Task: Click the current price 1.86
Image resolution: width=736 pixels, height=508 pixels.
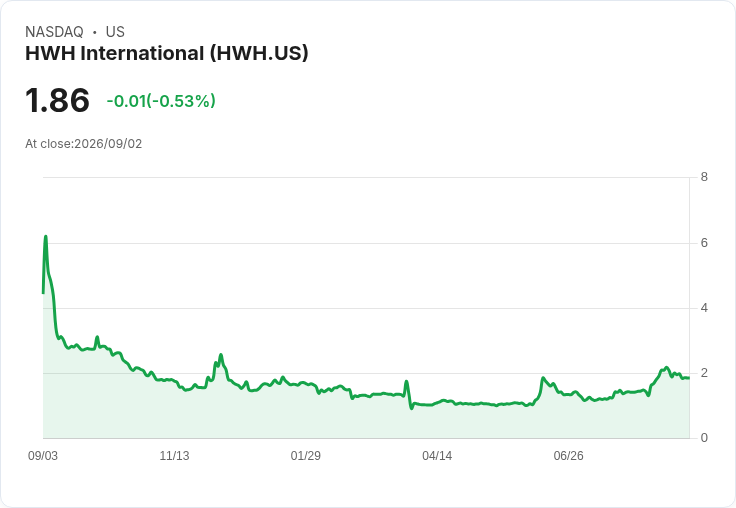Action: click(x=57, y=100)
